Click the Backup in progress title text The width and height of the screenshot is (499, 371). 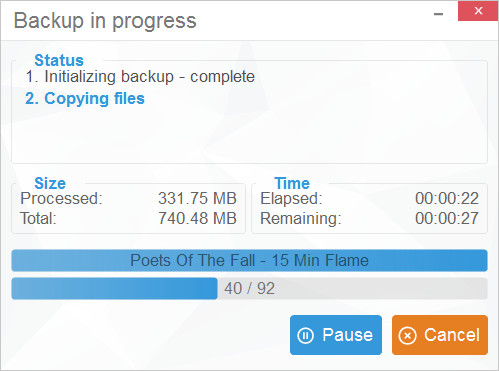pos(105,21)
